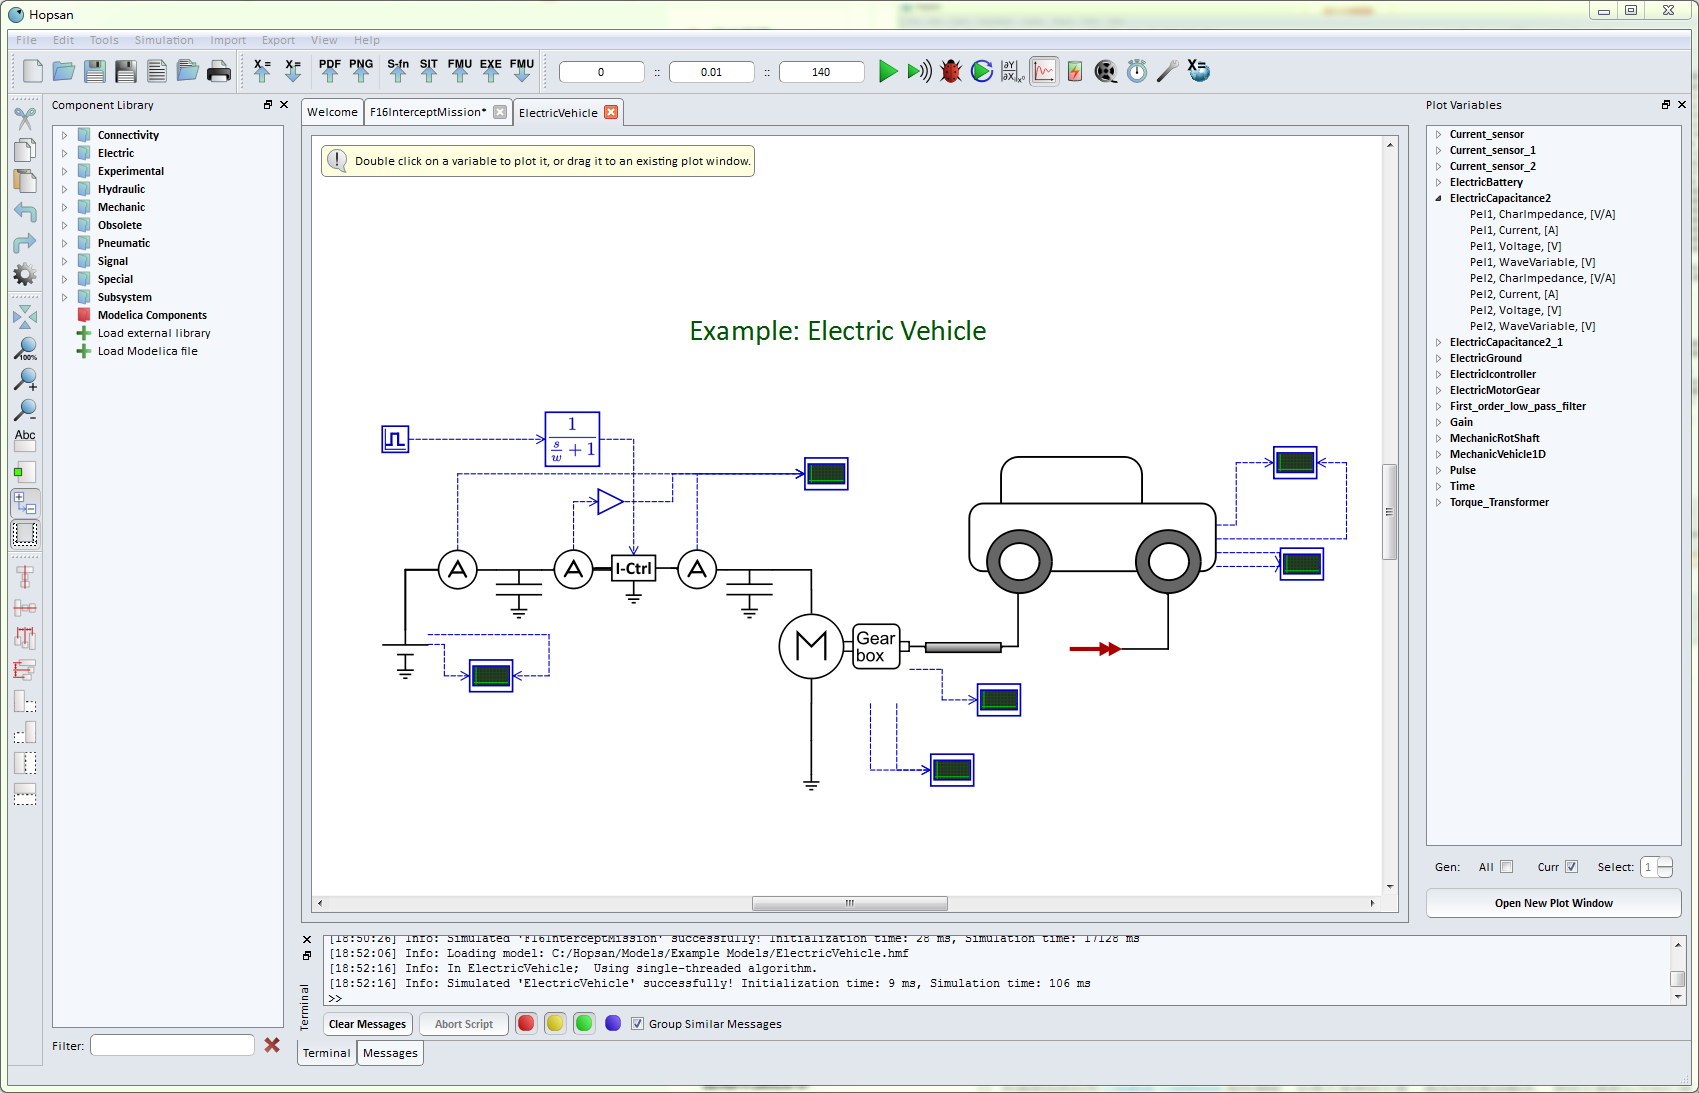Image resolution: width=1699 pixels, height=1093 pixels.
Task: Click the component library Filter field
Action: [x=172, y=1045]
